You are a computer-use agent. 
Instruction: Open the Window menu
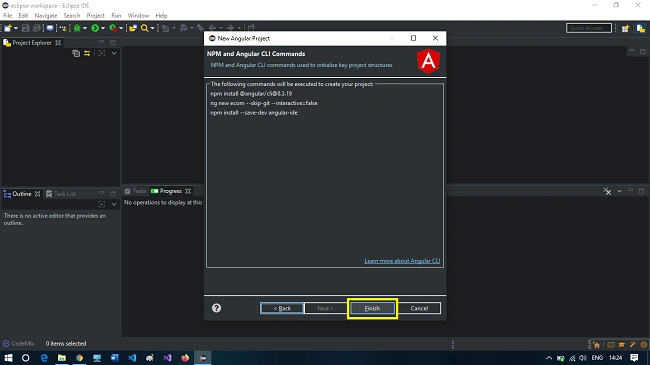138,15
